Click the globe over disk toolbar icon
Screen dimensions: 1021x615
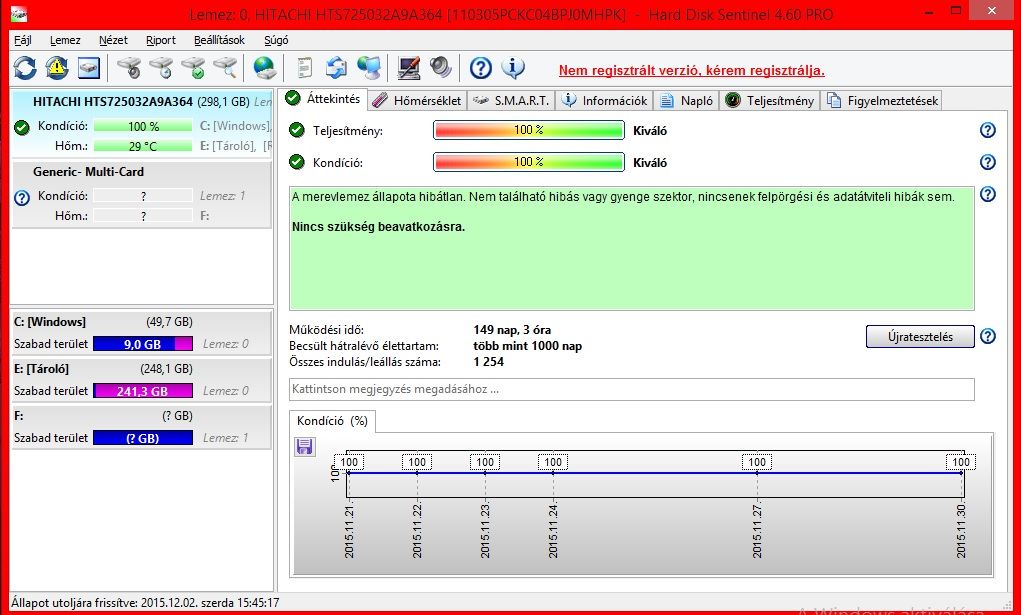pos(264,68)
